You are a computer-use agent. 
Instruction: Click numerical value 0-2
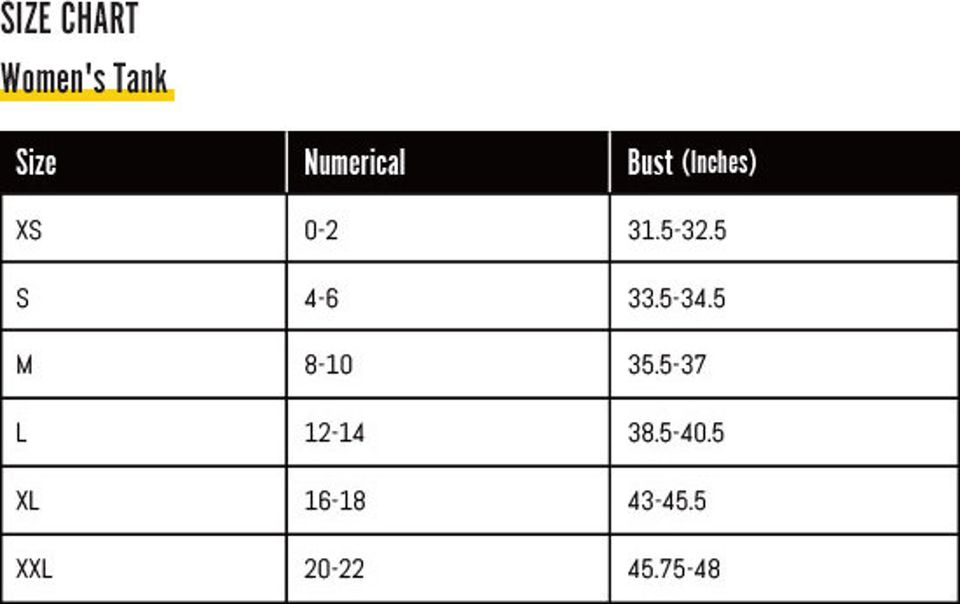tap(321, 230)
